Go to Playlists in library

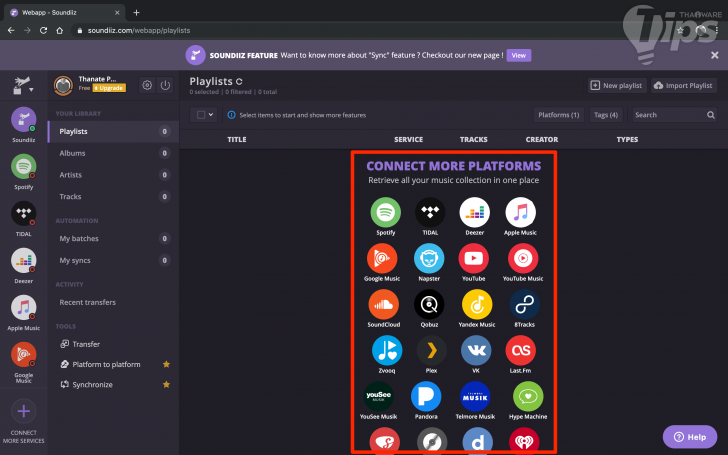[114, 131]
